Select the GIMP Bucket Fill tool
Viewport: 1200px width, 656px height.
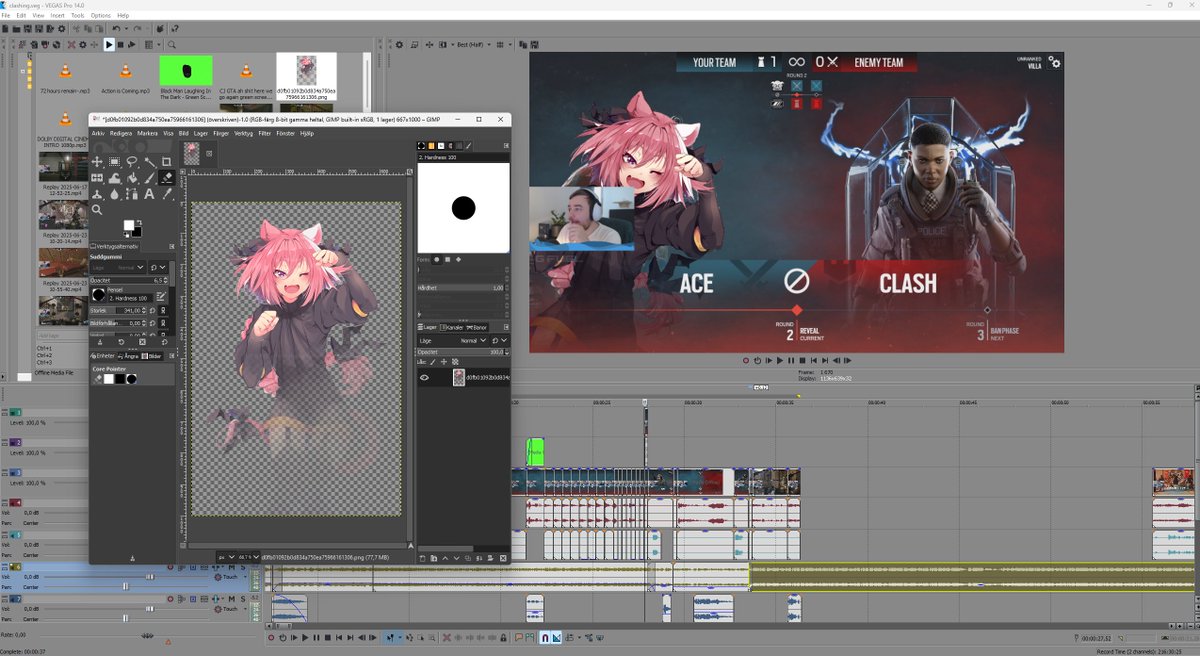[132, 178]
